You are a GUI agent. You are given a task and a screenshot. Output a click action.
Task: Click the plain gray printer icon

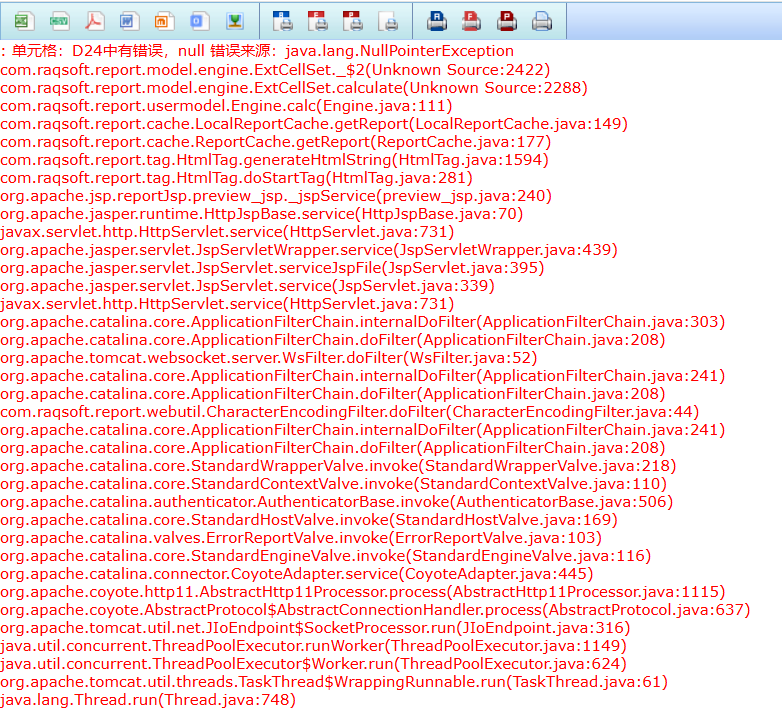[542, 21]
